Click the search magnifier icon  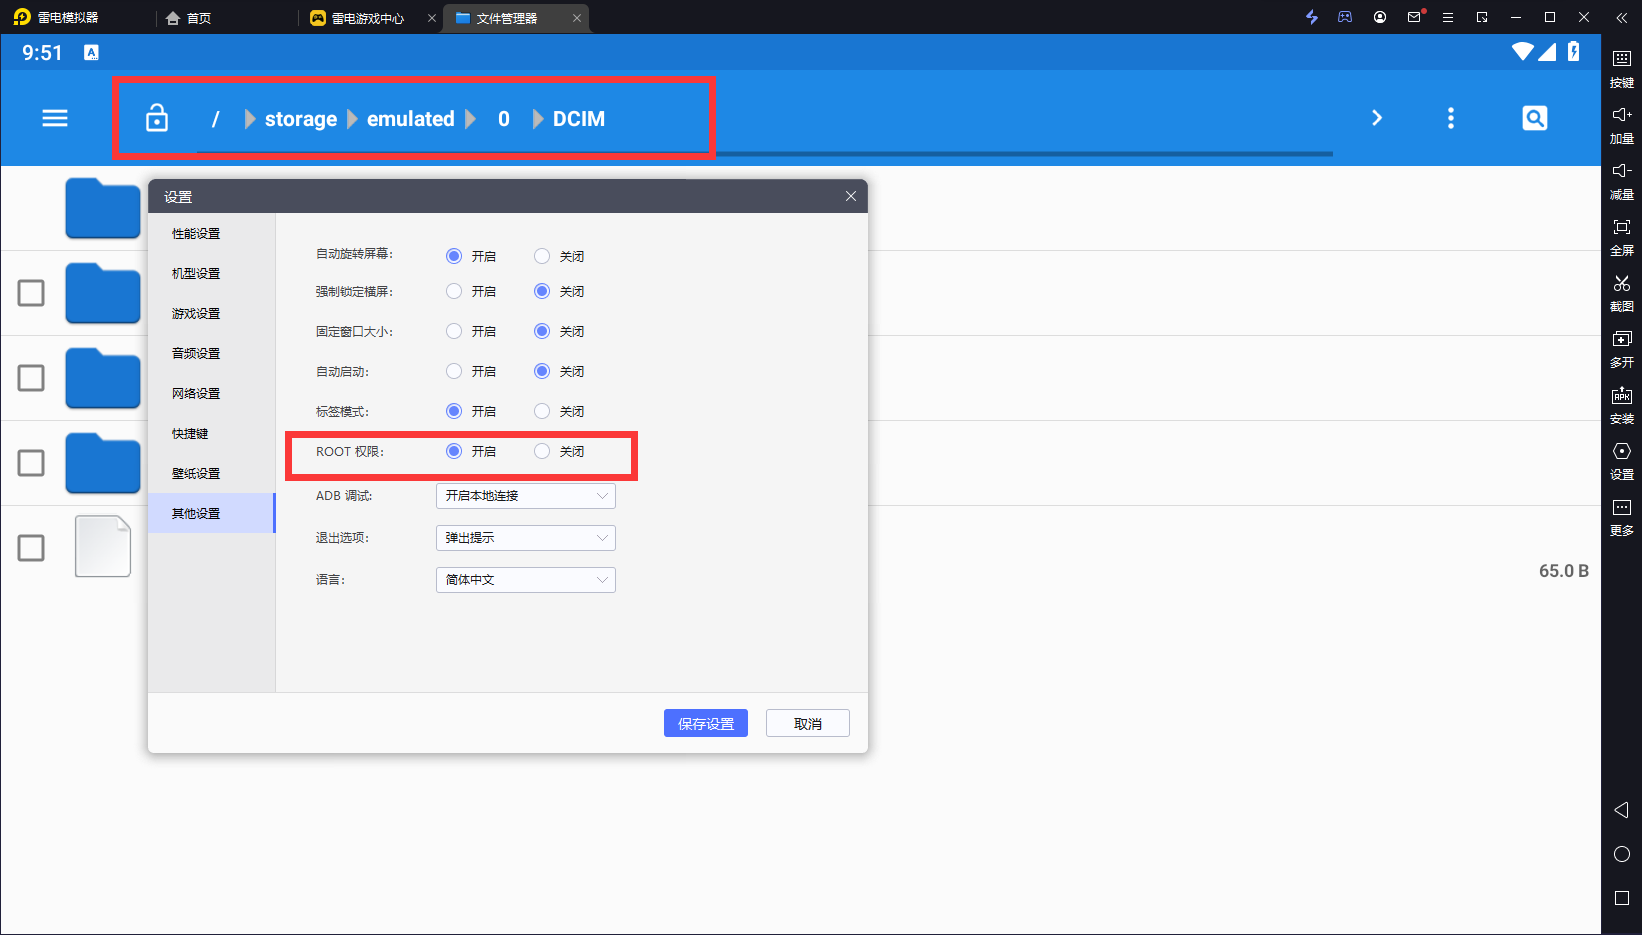coord(1534,118)
